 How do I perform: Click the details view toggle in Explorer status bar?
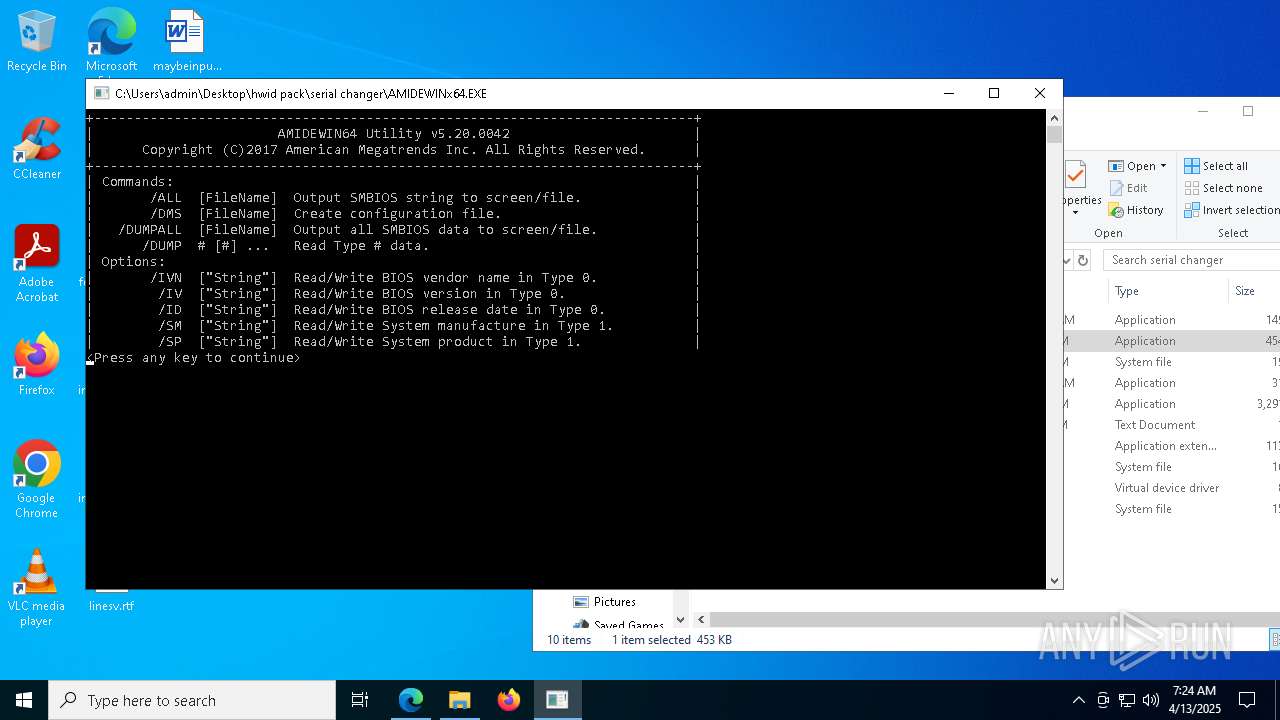tap(1275, 640)
